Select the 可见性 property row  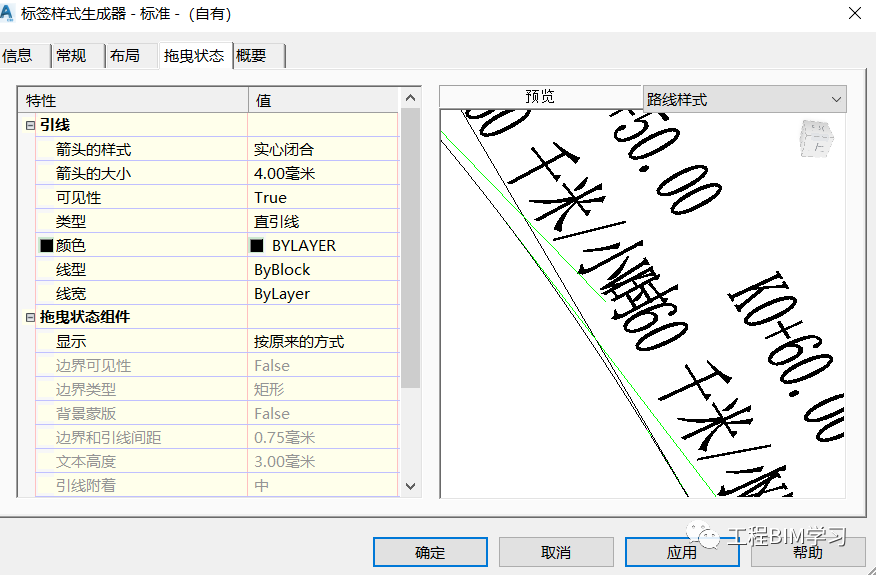[x=217, y=197]
